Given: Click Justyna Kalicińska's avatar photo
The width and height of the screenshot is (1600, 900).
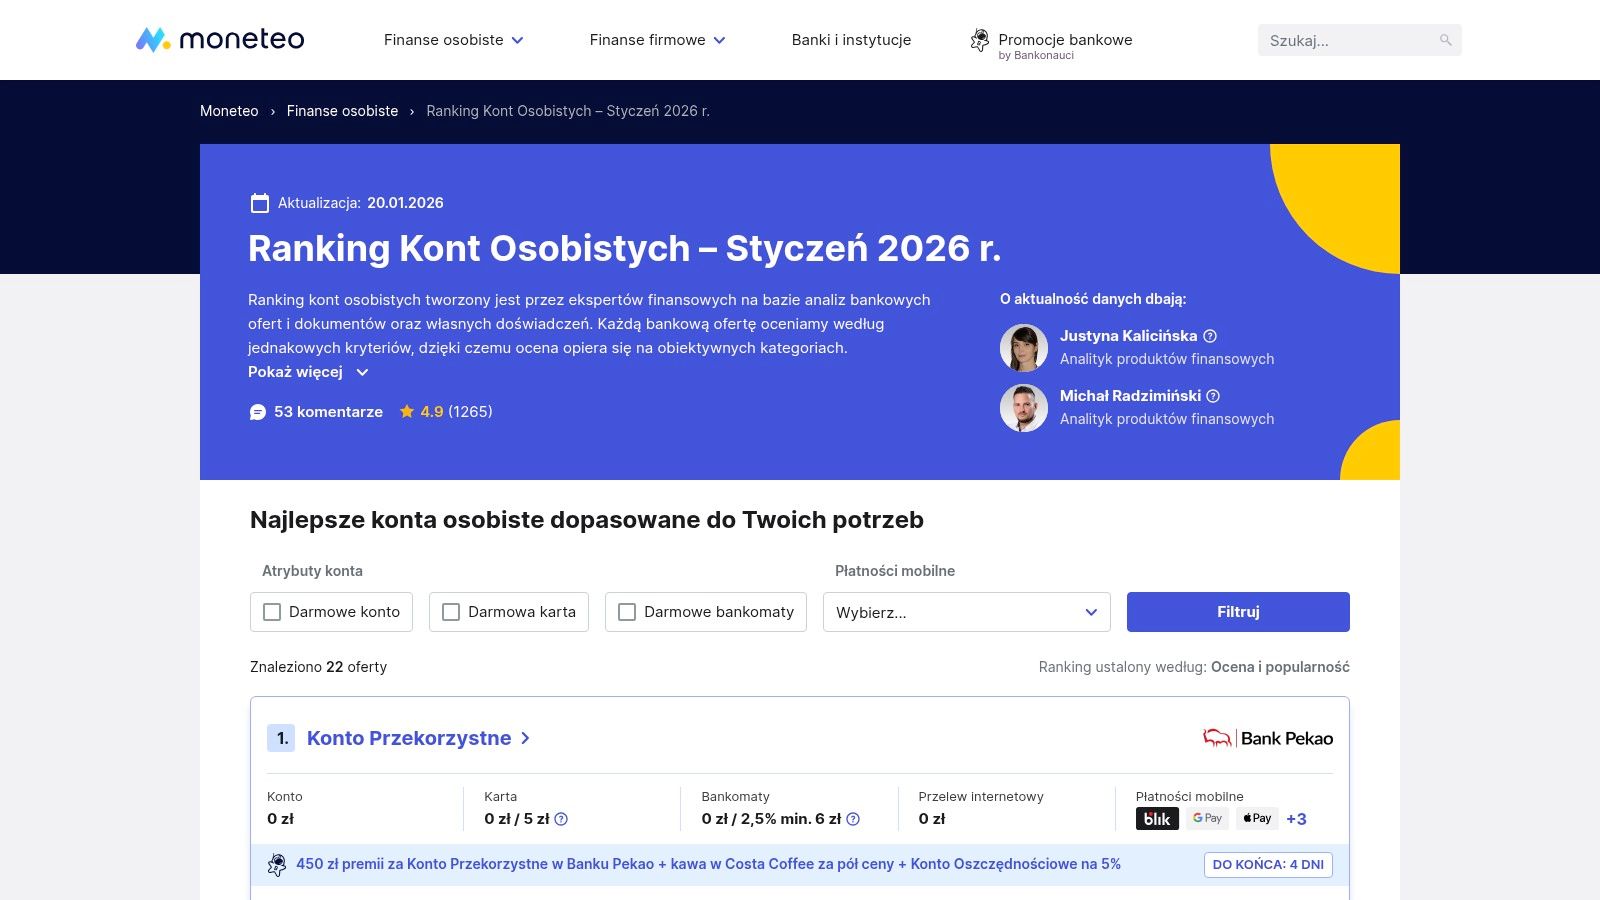Looking at the screenshot, I should point(1024,348).
